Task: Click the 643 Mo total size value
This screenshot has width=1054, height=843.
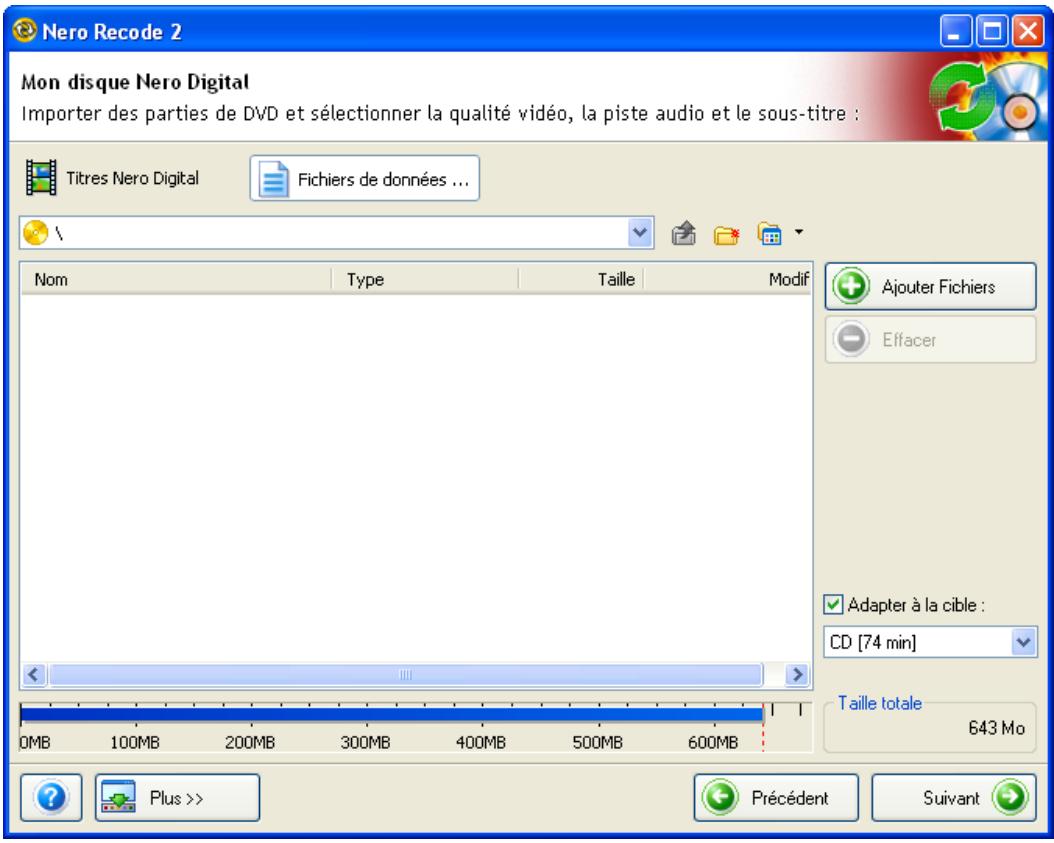Action: [996, 728]
